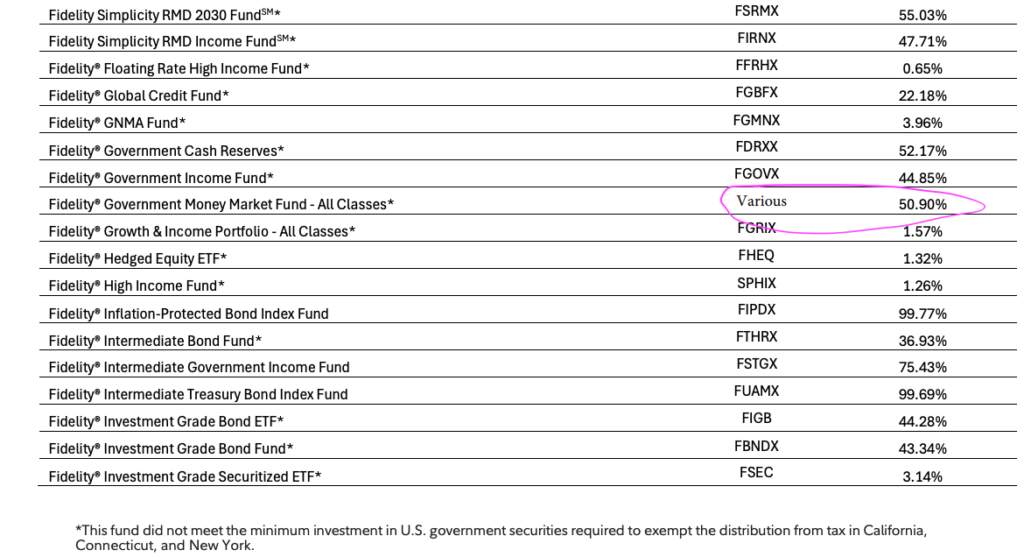Select Fidelity Investment Grade Securitized ETF name

[x=185, y=476]
